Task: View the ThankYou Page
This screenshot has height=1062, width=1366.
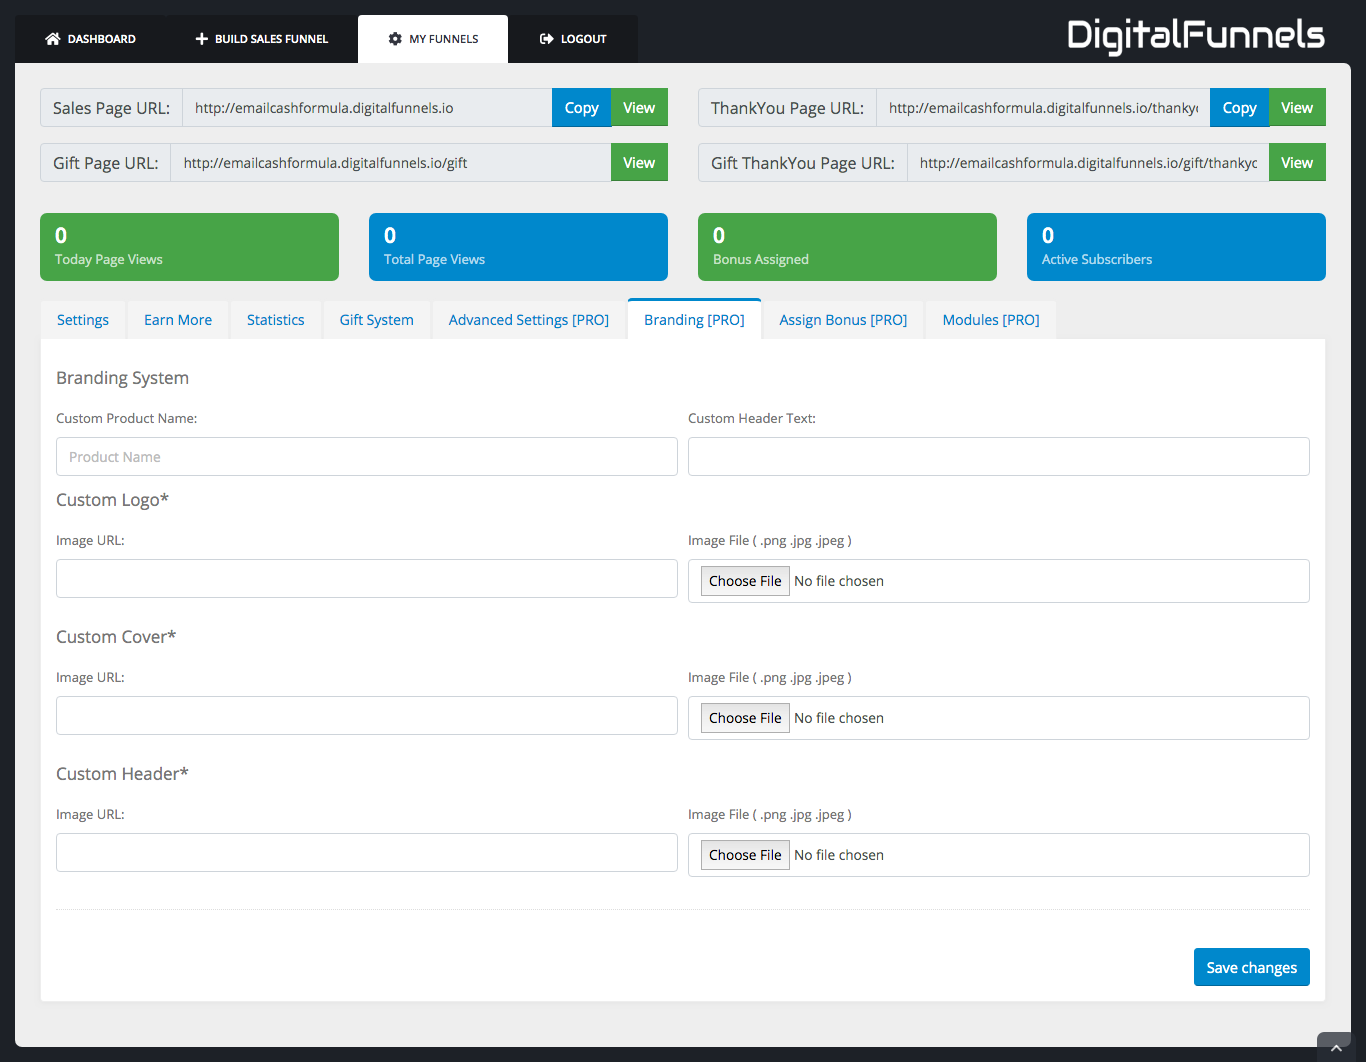Action: (1297, 108)
